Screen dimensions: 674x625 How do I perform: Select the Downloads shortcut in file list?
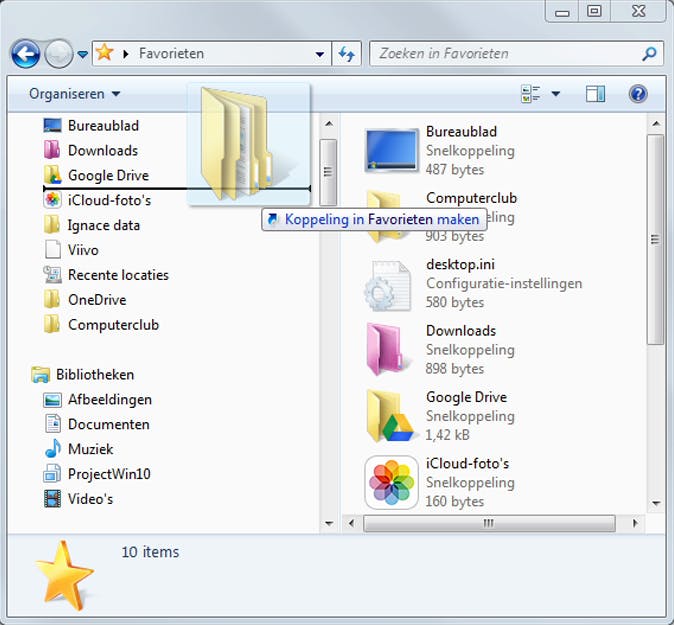tap(439, 350)
